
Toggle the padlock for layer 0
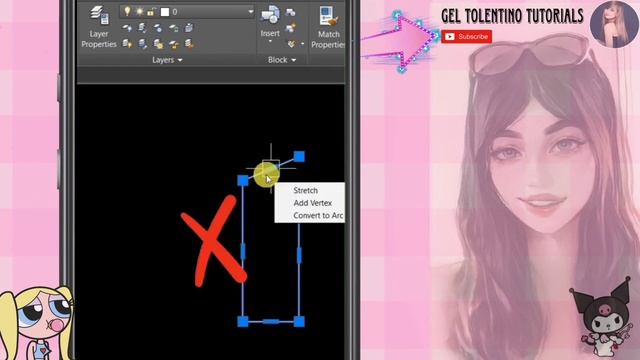[151, 12]
